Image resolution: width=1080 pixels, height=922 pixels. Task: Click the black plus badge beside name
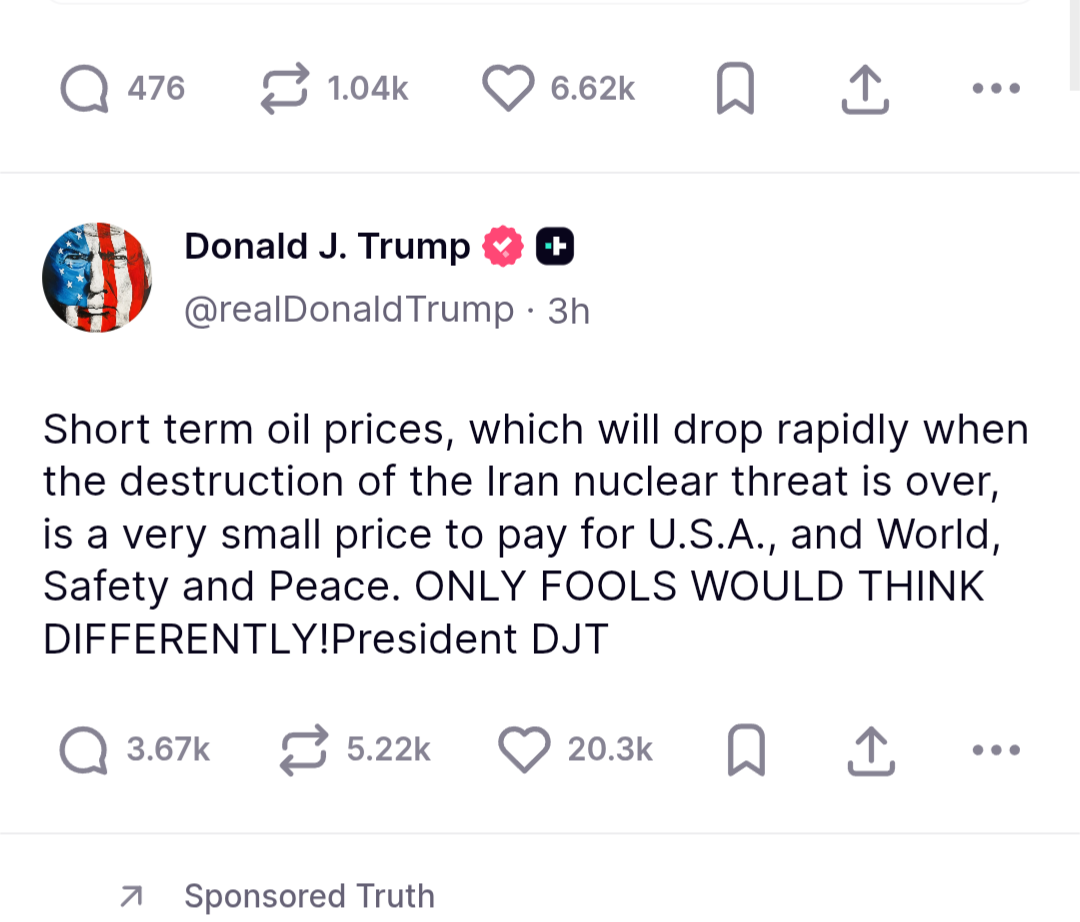coord(555,247)
